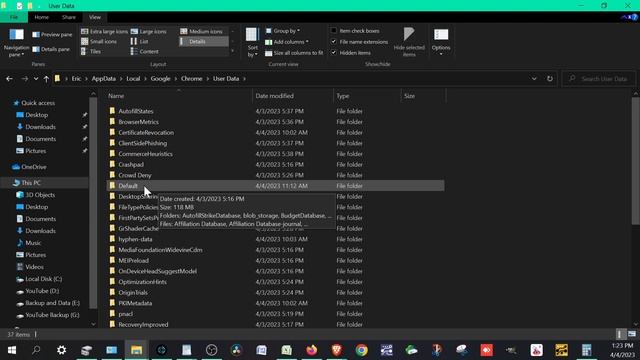Click the file list vertical scrollbar
Viewport: 640px width, 360px height.
(636, 161)
